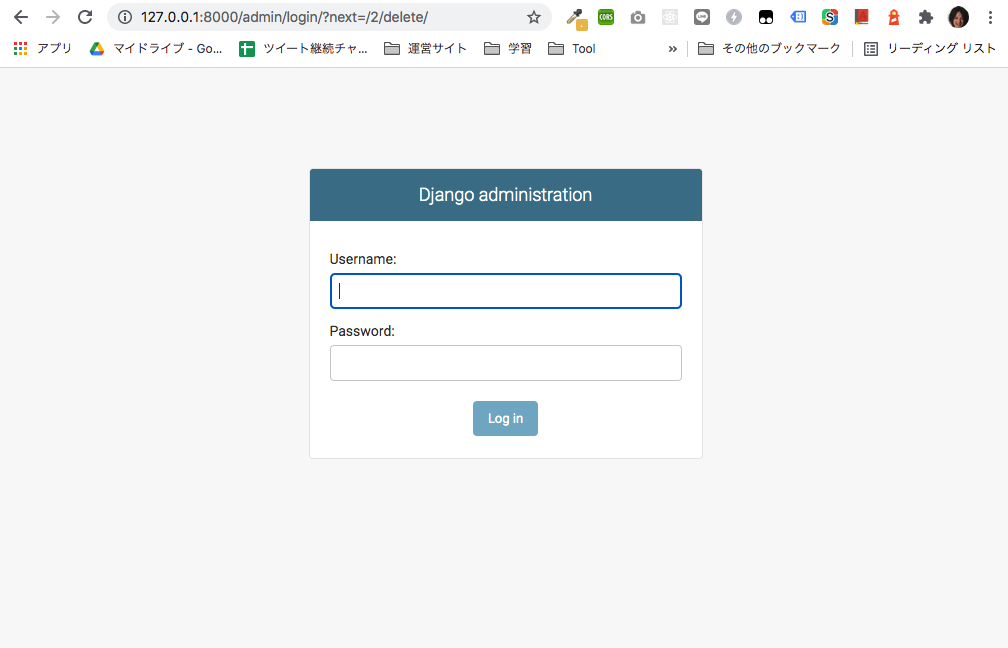Open the Extensions puzzle piece menu
1008x648 pixels.
[x=926, y=17]
